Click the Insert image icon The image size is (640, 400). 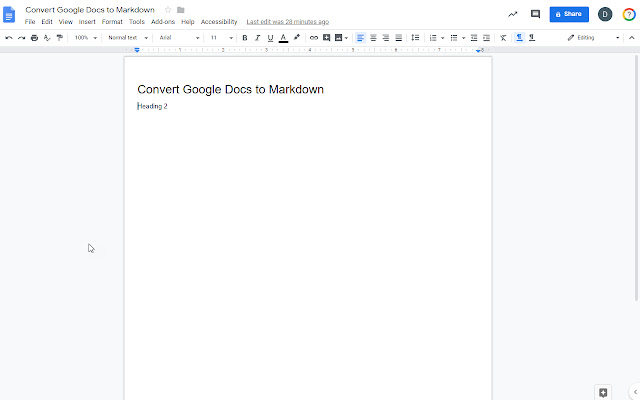(338, 38)
